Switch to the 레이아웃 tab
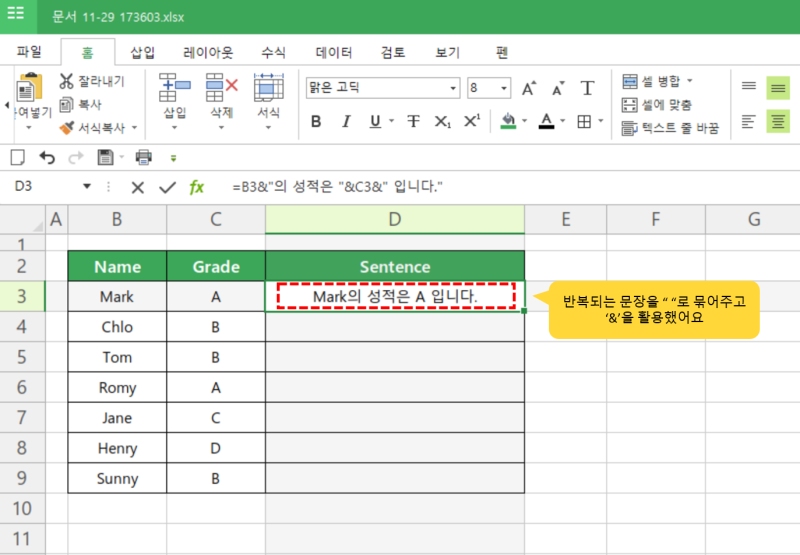The image size is (800, 555). [208, 52]
